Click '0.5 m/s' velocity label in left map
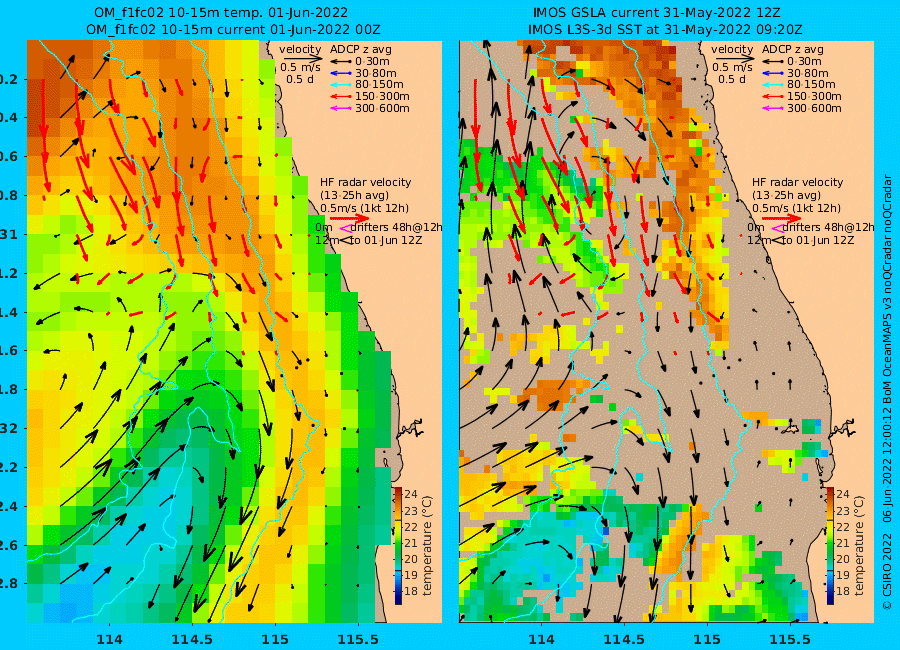The height and width of the screenshot is (650, 900). pyautogui.click(x=300, y=67)
